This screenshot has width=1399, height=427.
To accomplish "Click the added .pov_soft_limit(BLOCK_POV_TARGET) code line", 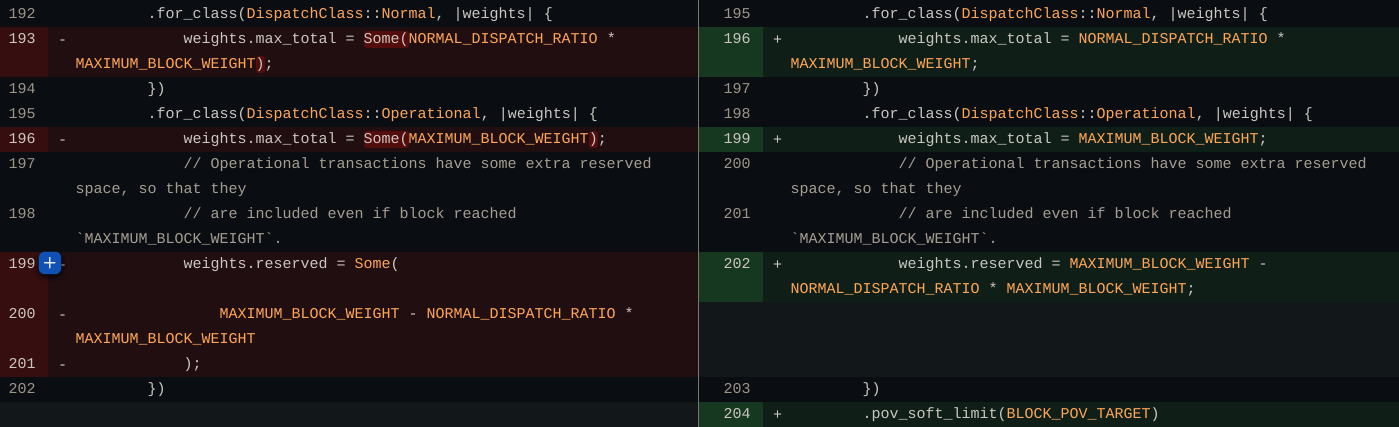I will (x=1010, y=414).
